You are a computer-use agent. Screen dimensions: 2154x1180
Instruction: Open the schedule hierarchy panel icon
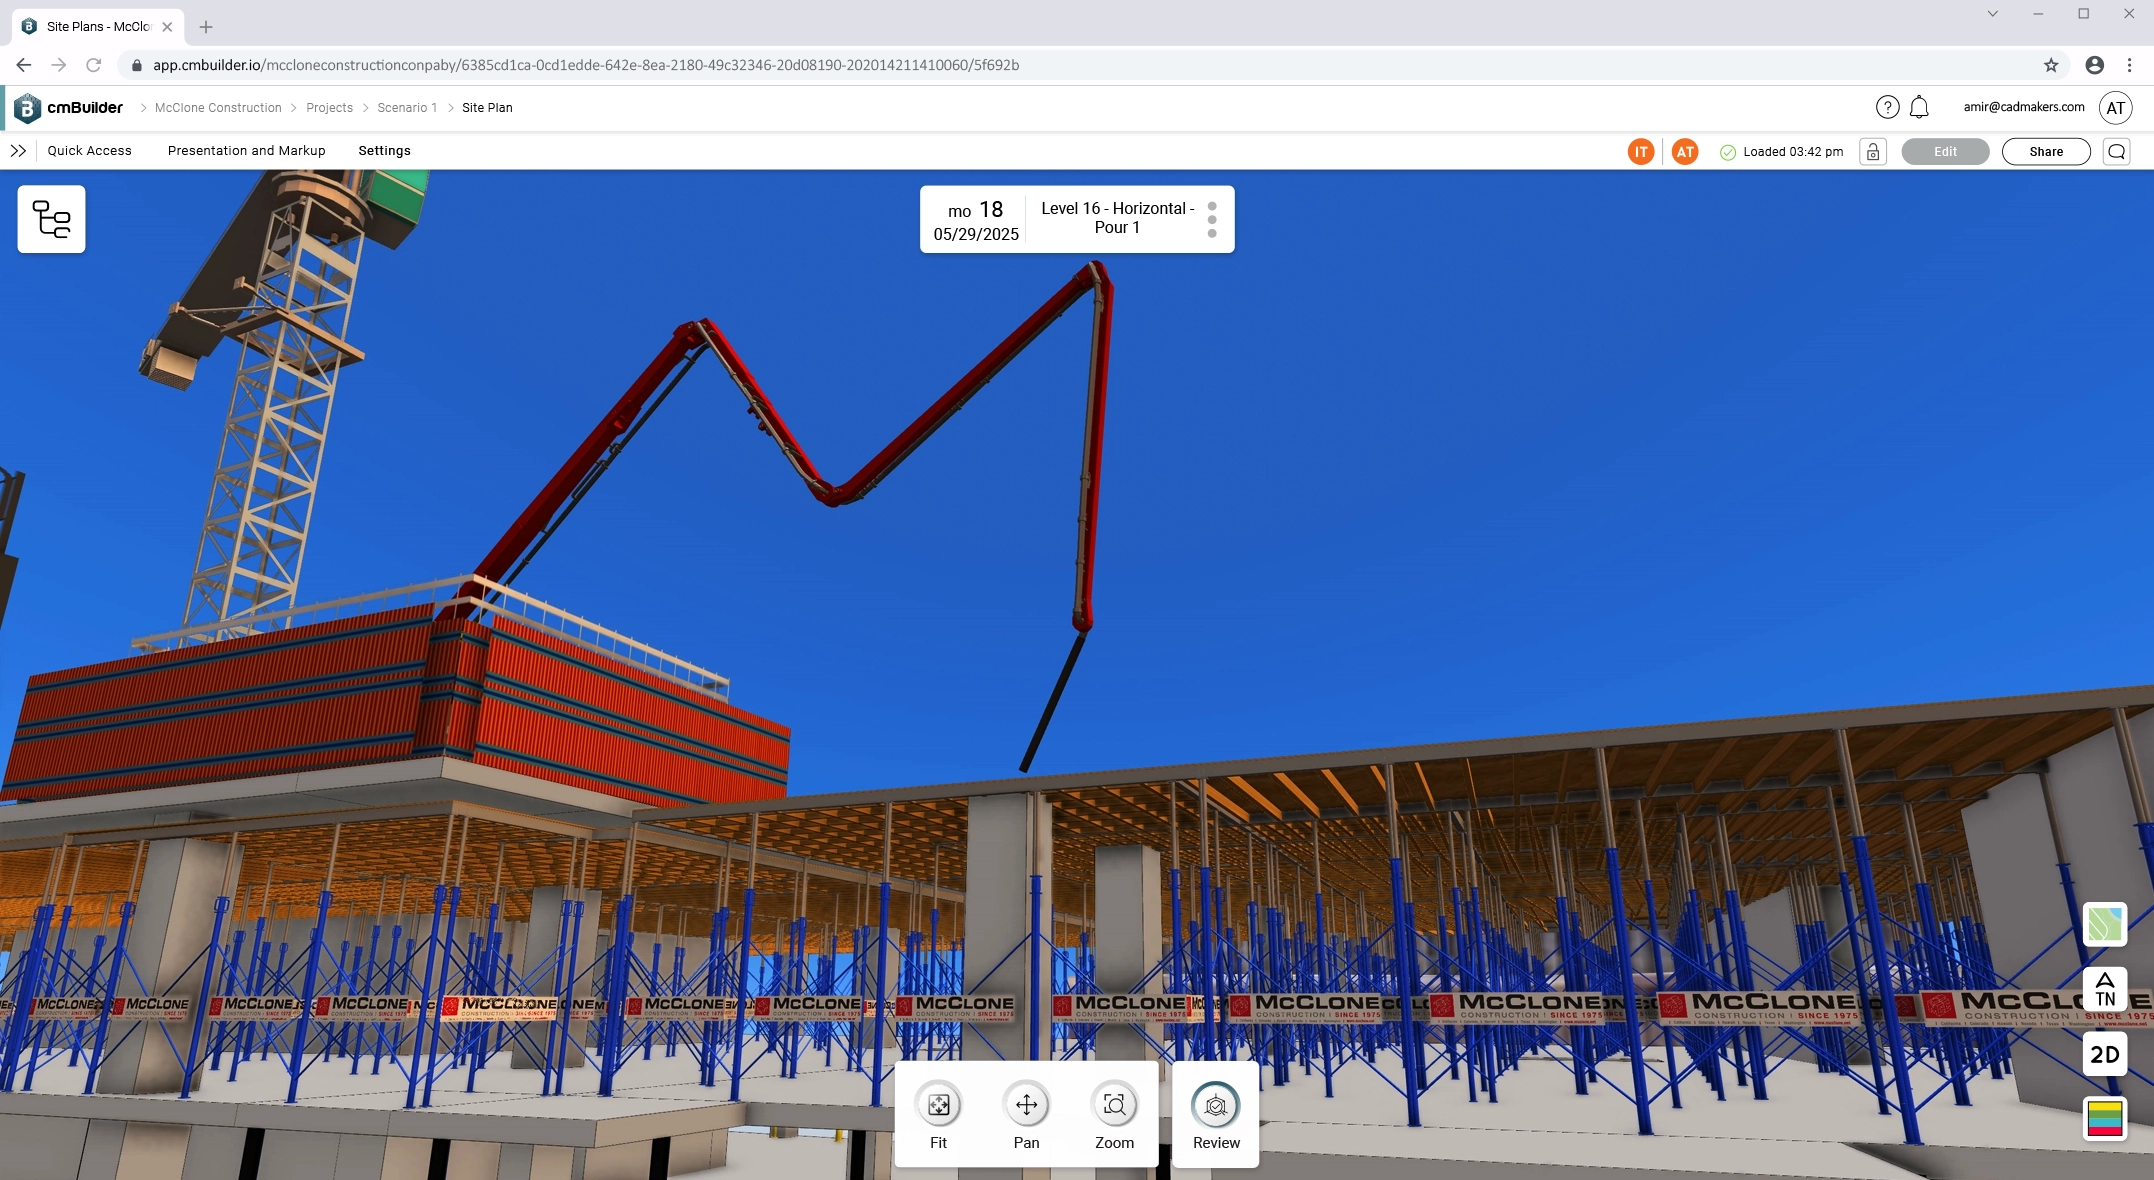[x=51, y=219]
